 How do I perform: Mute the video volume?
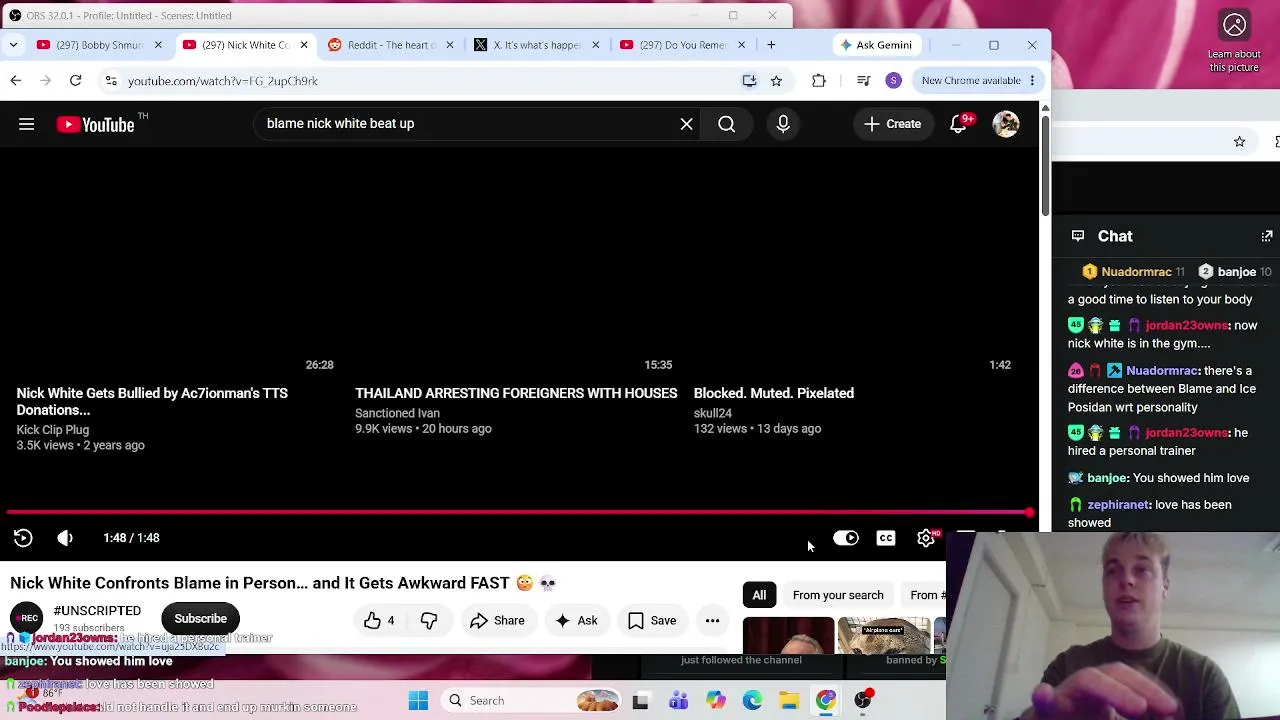coord(65,538)
